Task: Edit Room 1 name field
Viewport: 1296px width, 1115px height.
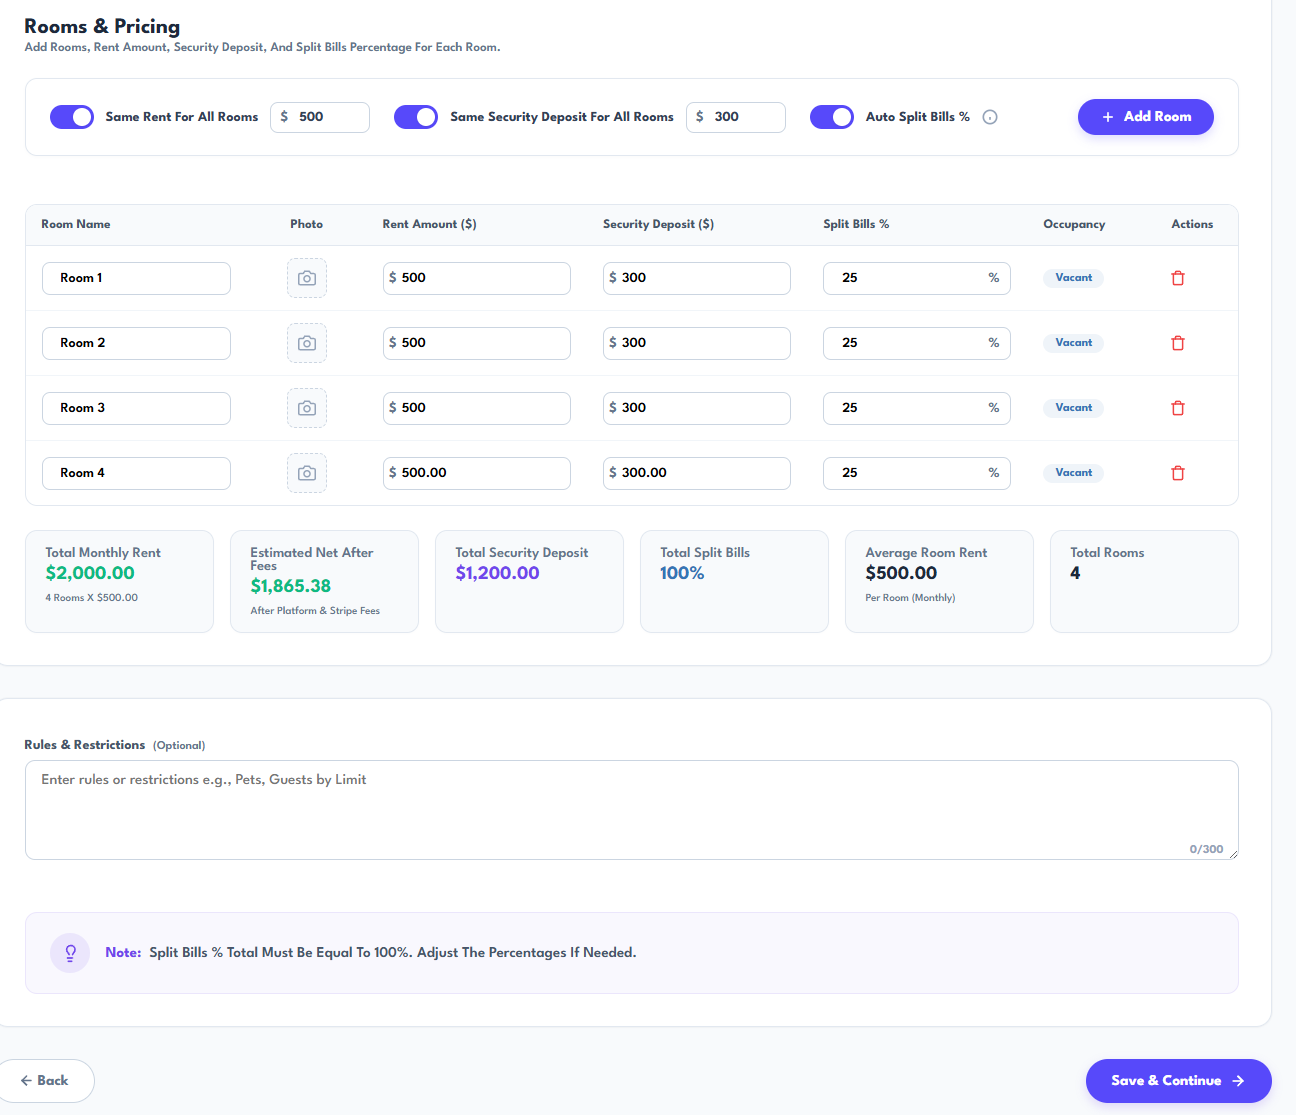Action: 136,278
